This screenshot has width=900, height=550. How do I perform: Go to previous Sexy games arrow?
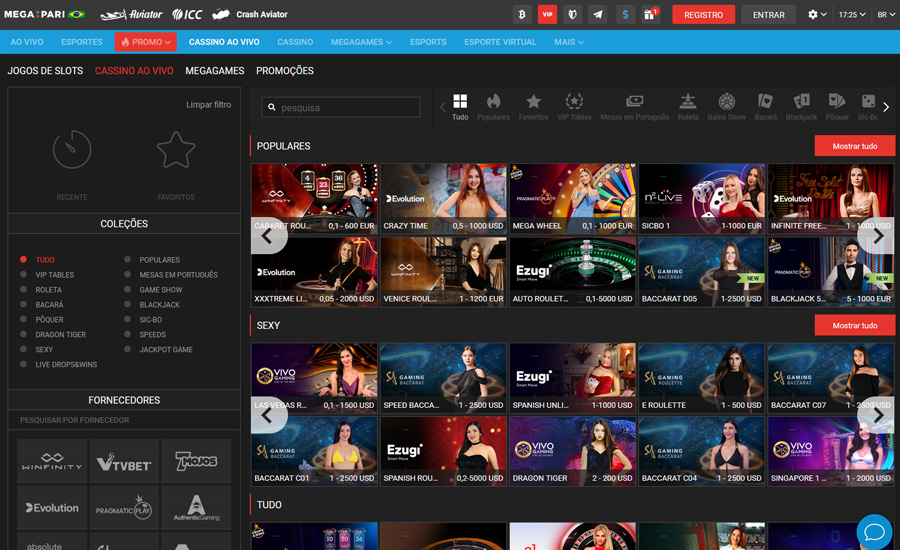pyautogui.click(x=269, y=415)
